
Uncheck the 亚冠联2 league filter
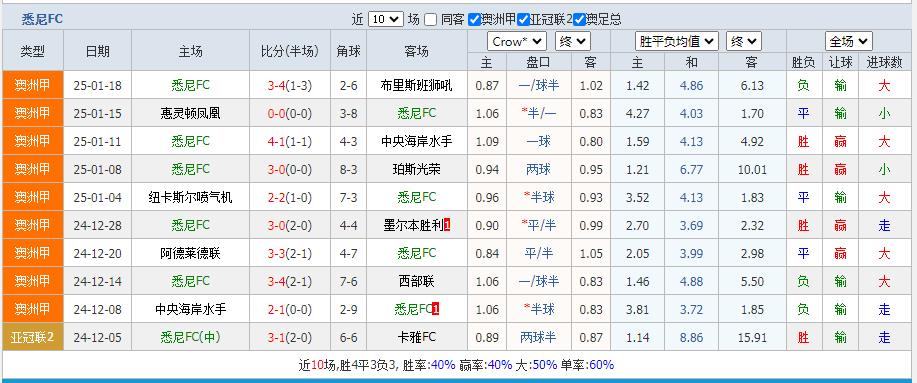pyautogui.click(x=523, y=19)
